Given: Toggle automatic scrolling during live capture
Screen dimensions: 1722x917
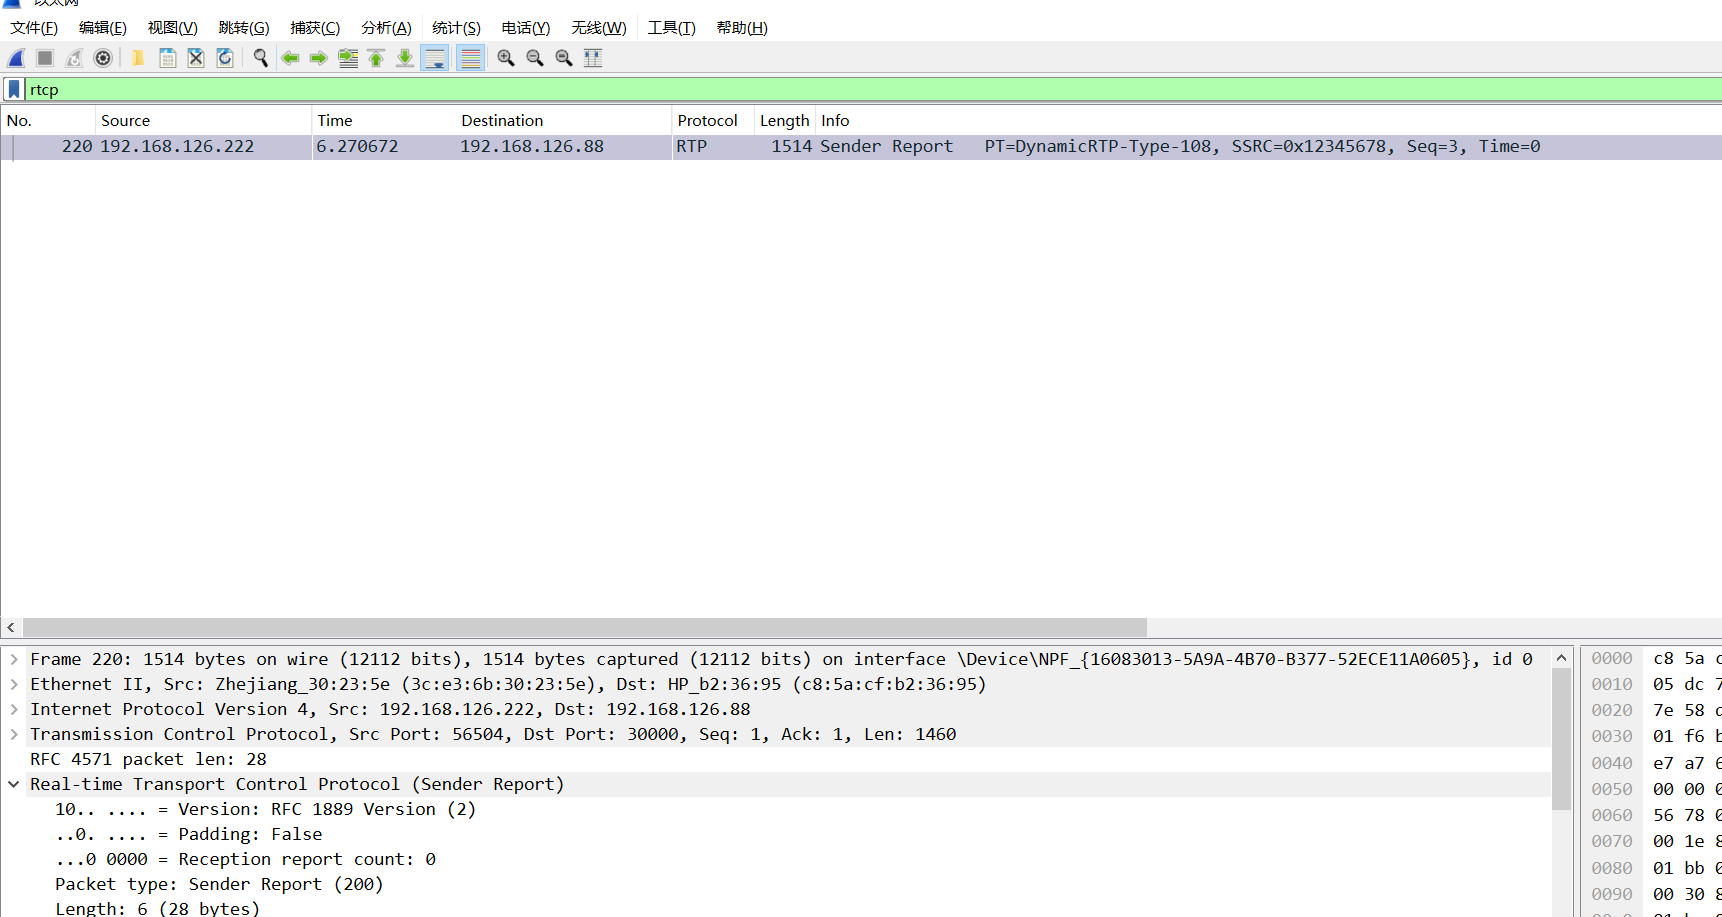Looking at the screenshot, I should click(x=435, y=57).
